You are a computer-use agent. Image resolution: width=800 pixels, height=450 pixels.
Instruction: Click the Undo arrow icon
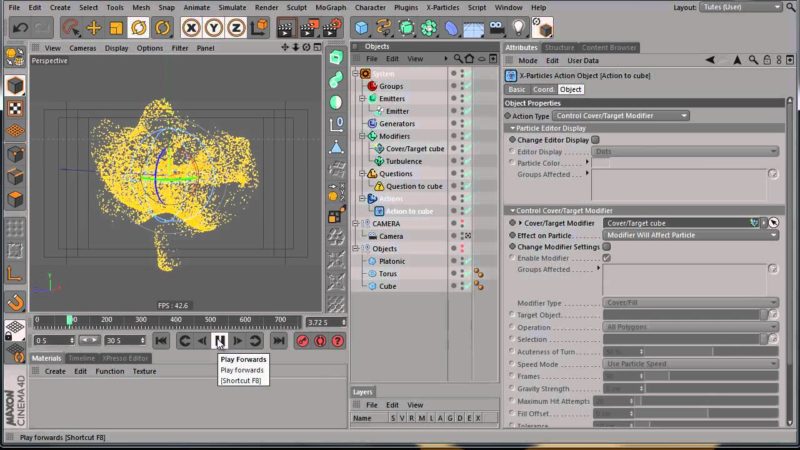coord(19,27)
